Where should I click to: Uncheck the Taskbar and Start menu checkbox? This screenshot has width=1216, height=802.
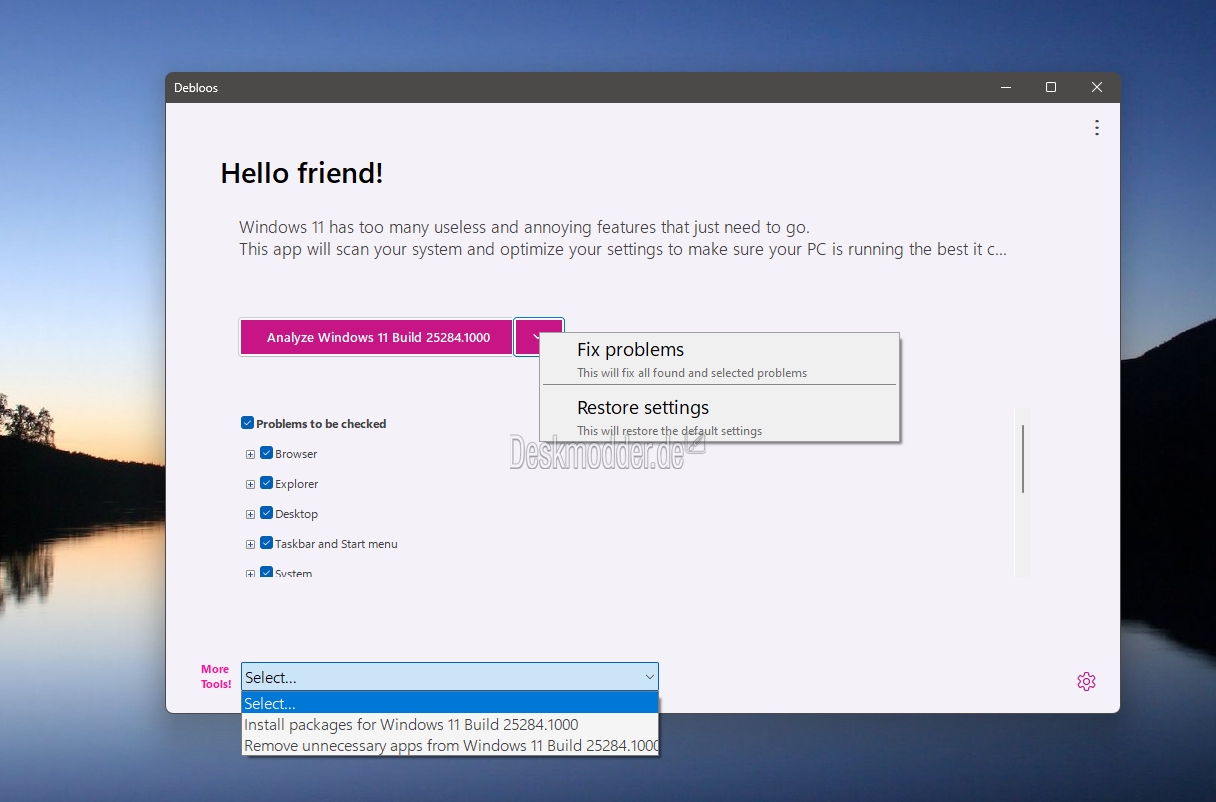click(266, 543)
